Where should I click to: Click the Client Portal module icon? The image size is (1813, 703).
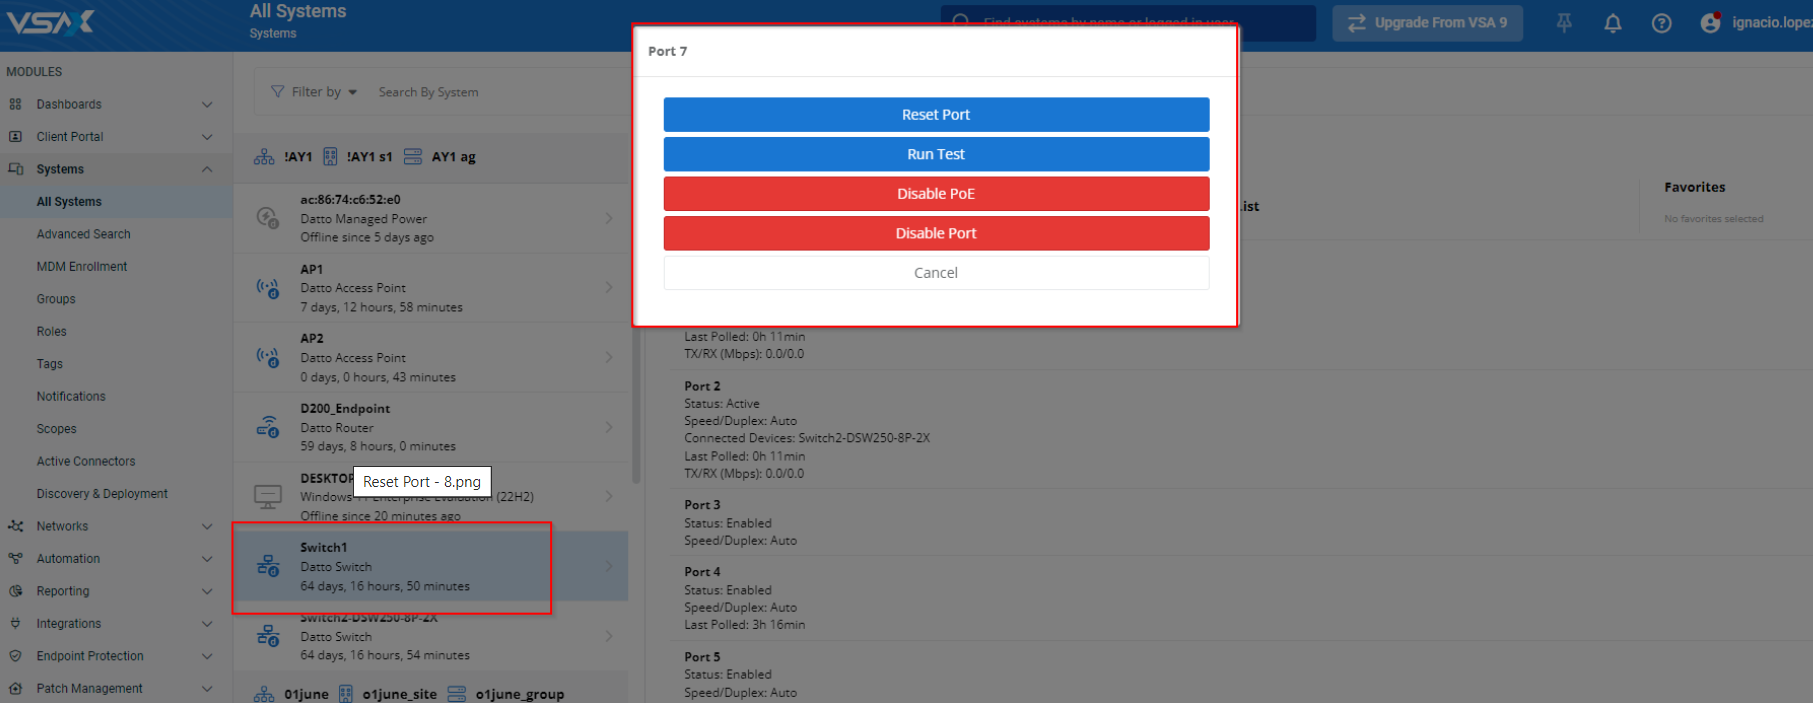(x=15, y=137)
